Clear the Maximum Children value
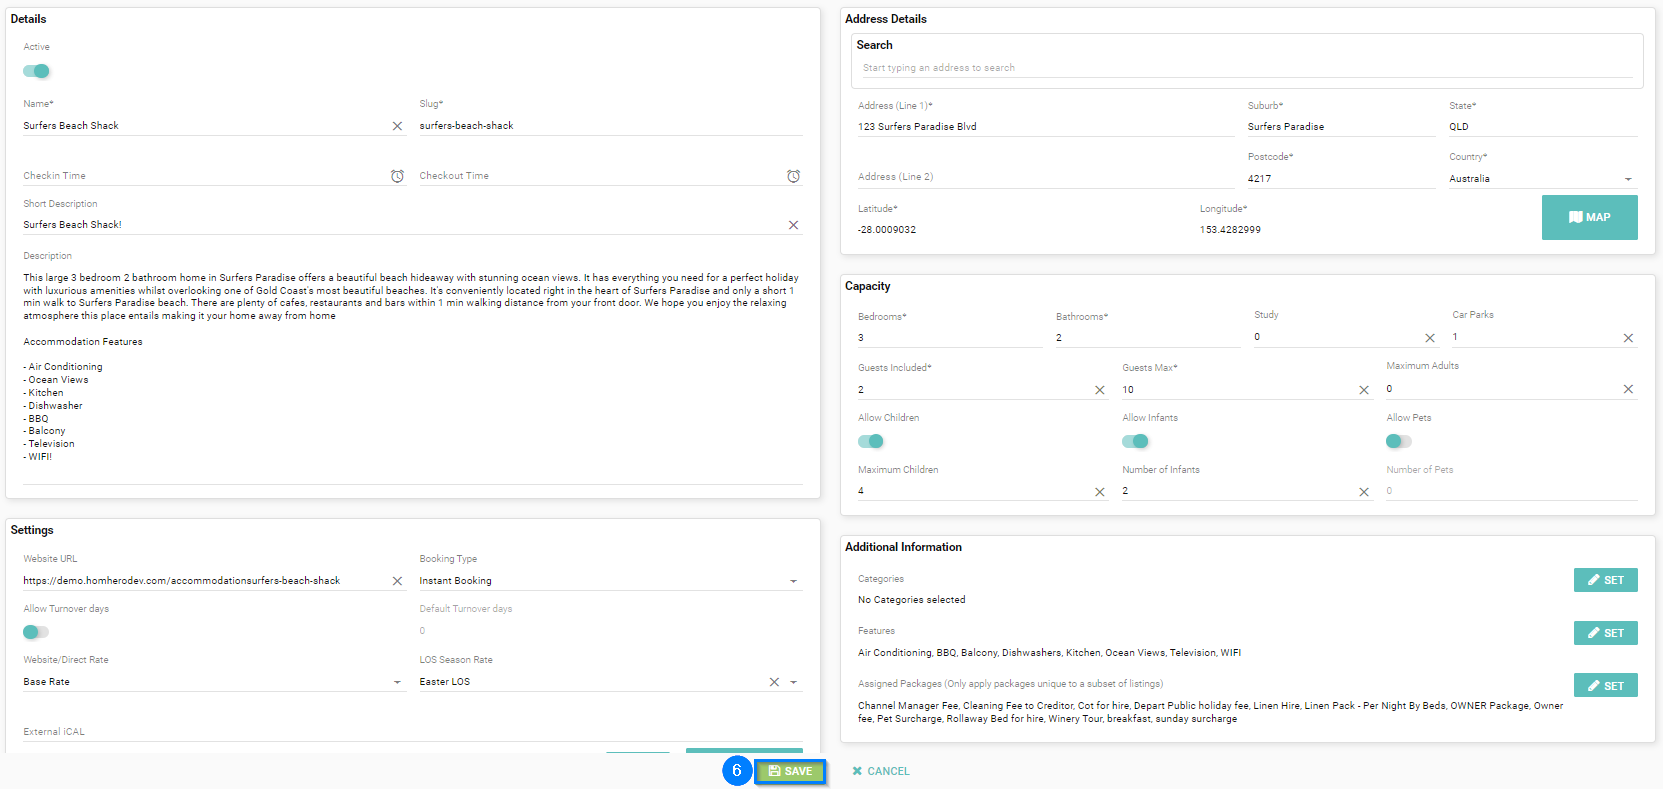The image size is (1663, 789). [1100, 492]
